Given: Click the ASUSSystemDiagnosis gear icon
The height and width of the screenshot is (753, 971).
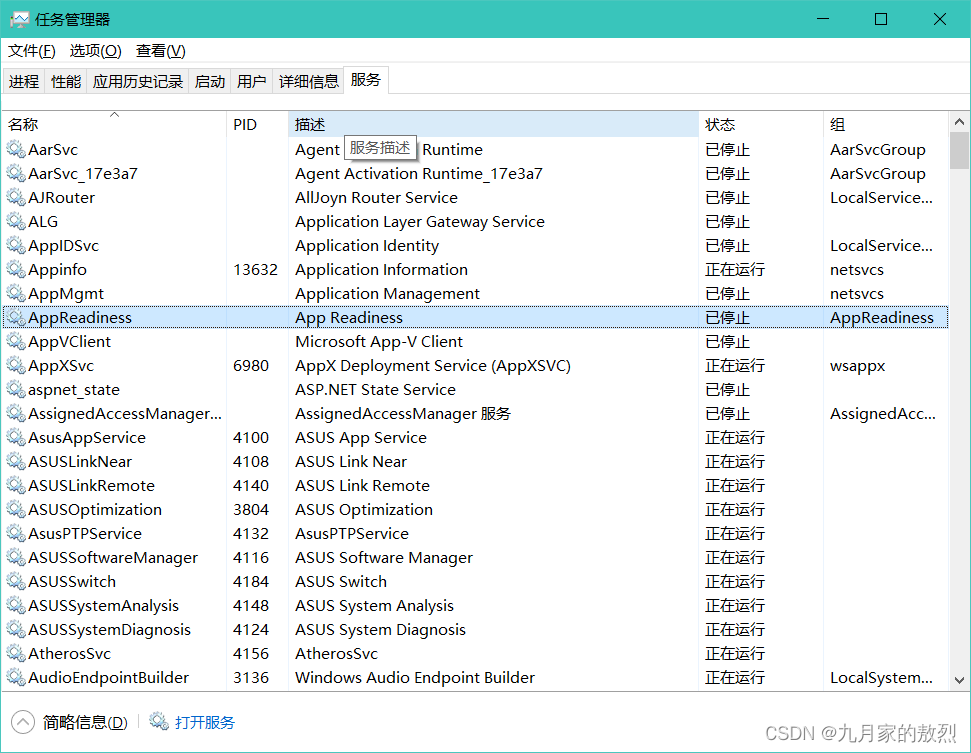Looking at the screenshot, I should pos(16,629).
